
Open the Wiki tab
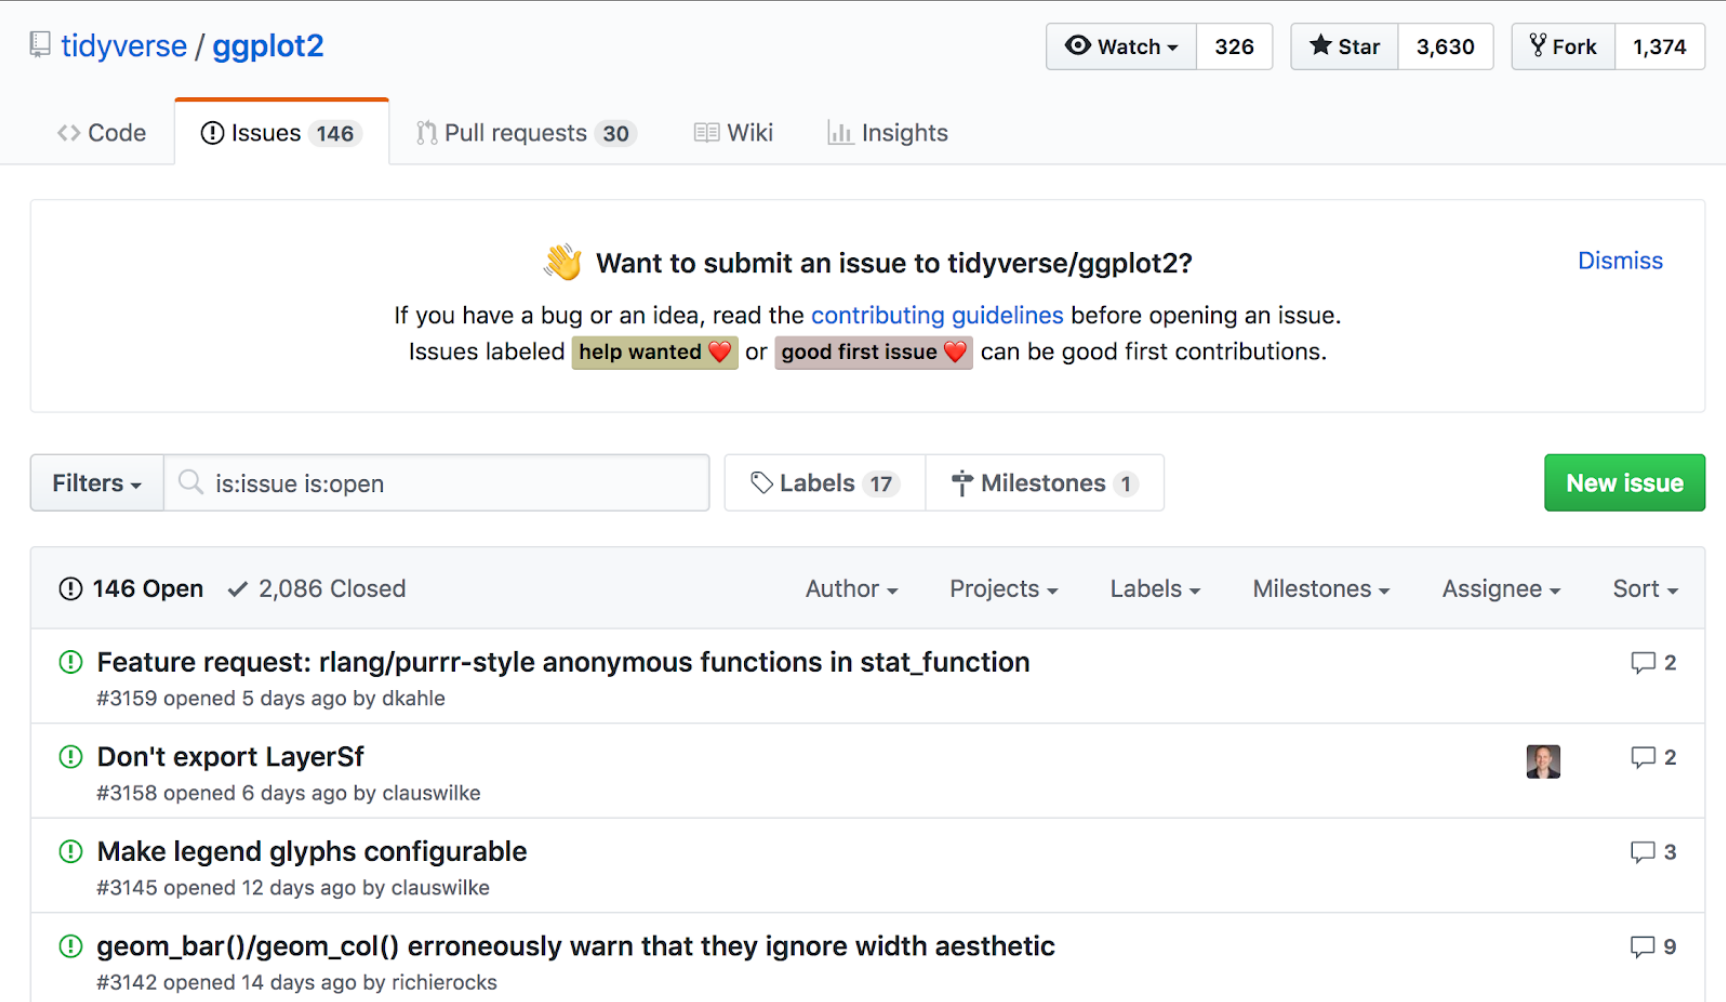[x=734, y=133]
